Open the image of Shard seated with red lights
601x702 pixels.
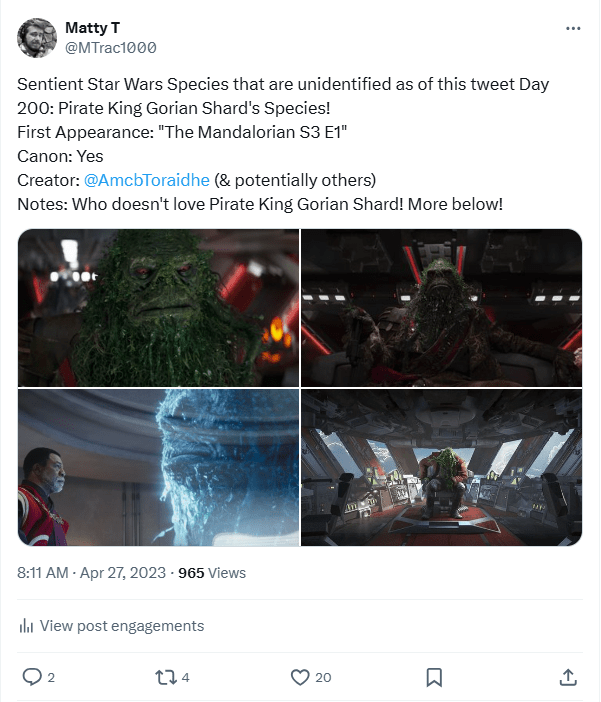441,308
